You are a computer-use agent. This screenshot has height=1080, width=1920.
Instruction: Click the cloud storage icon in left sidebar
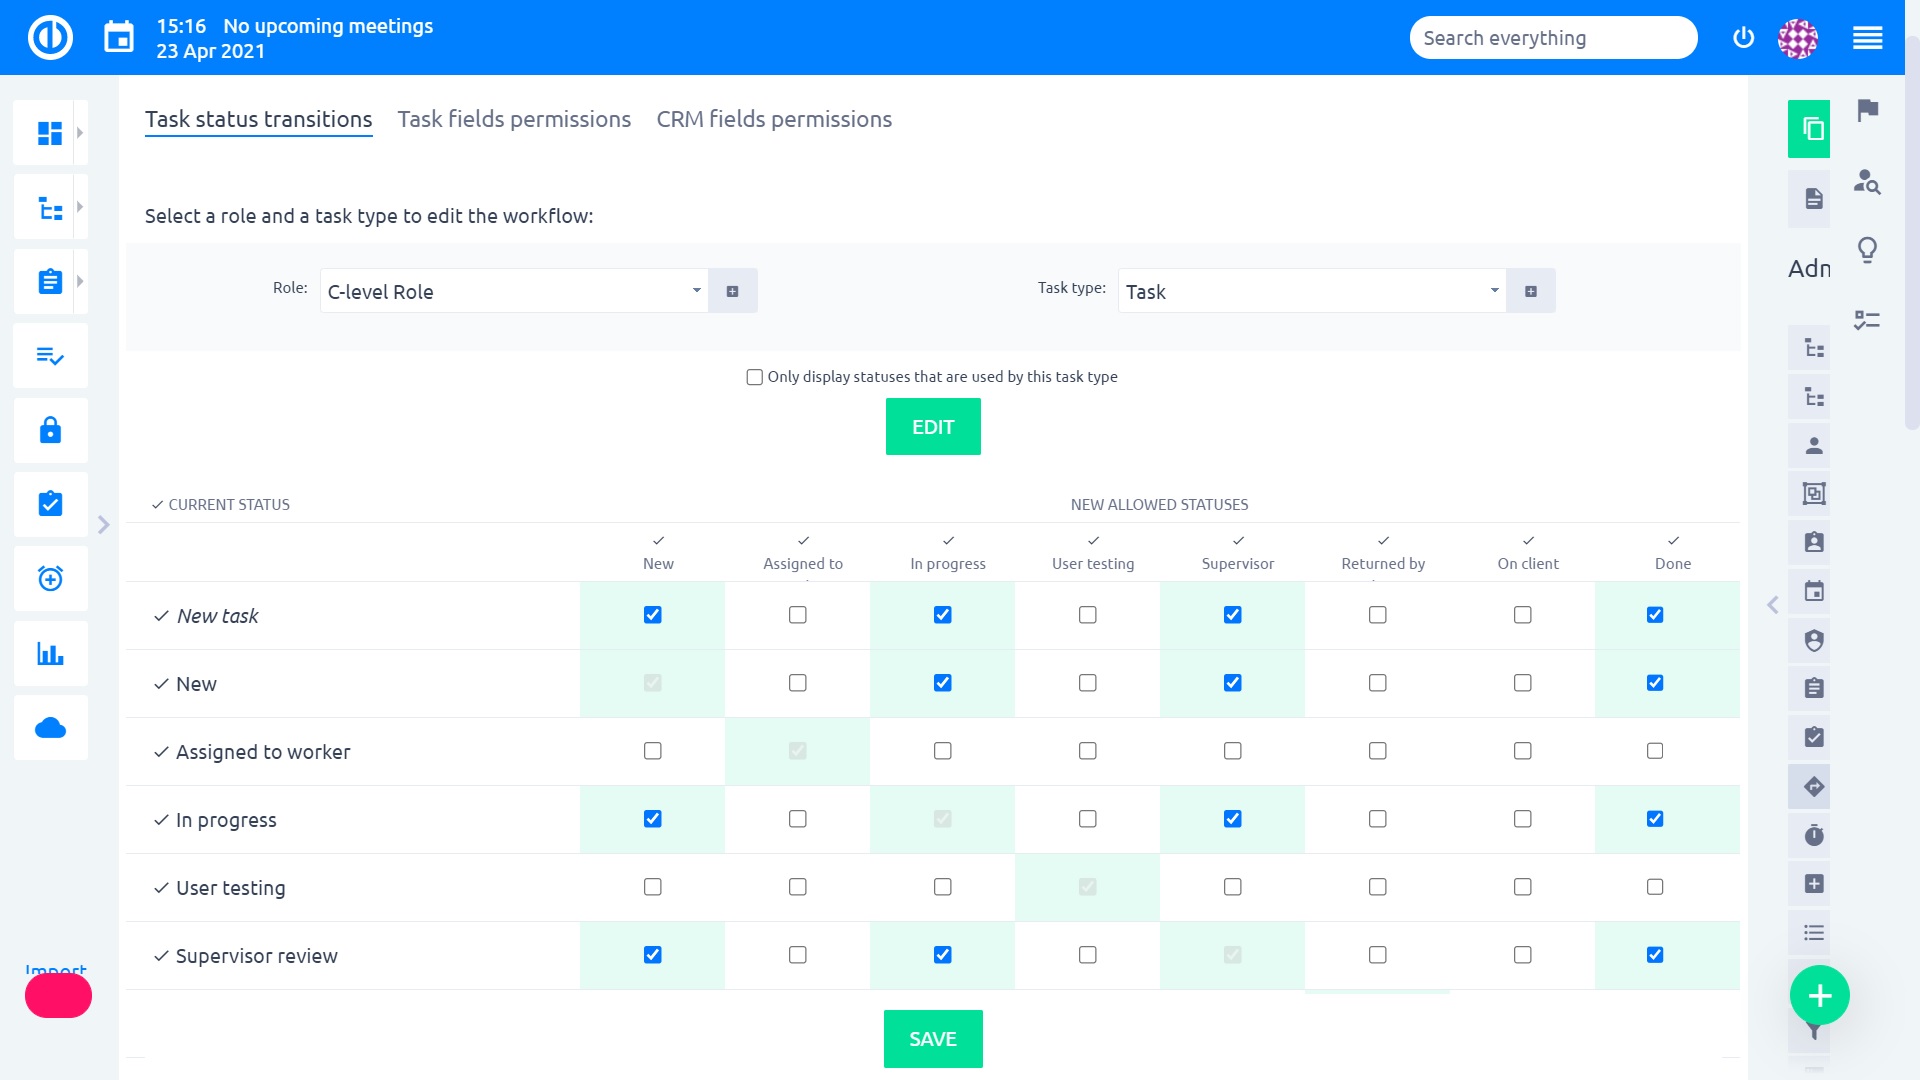50,727
